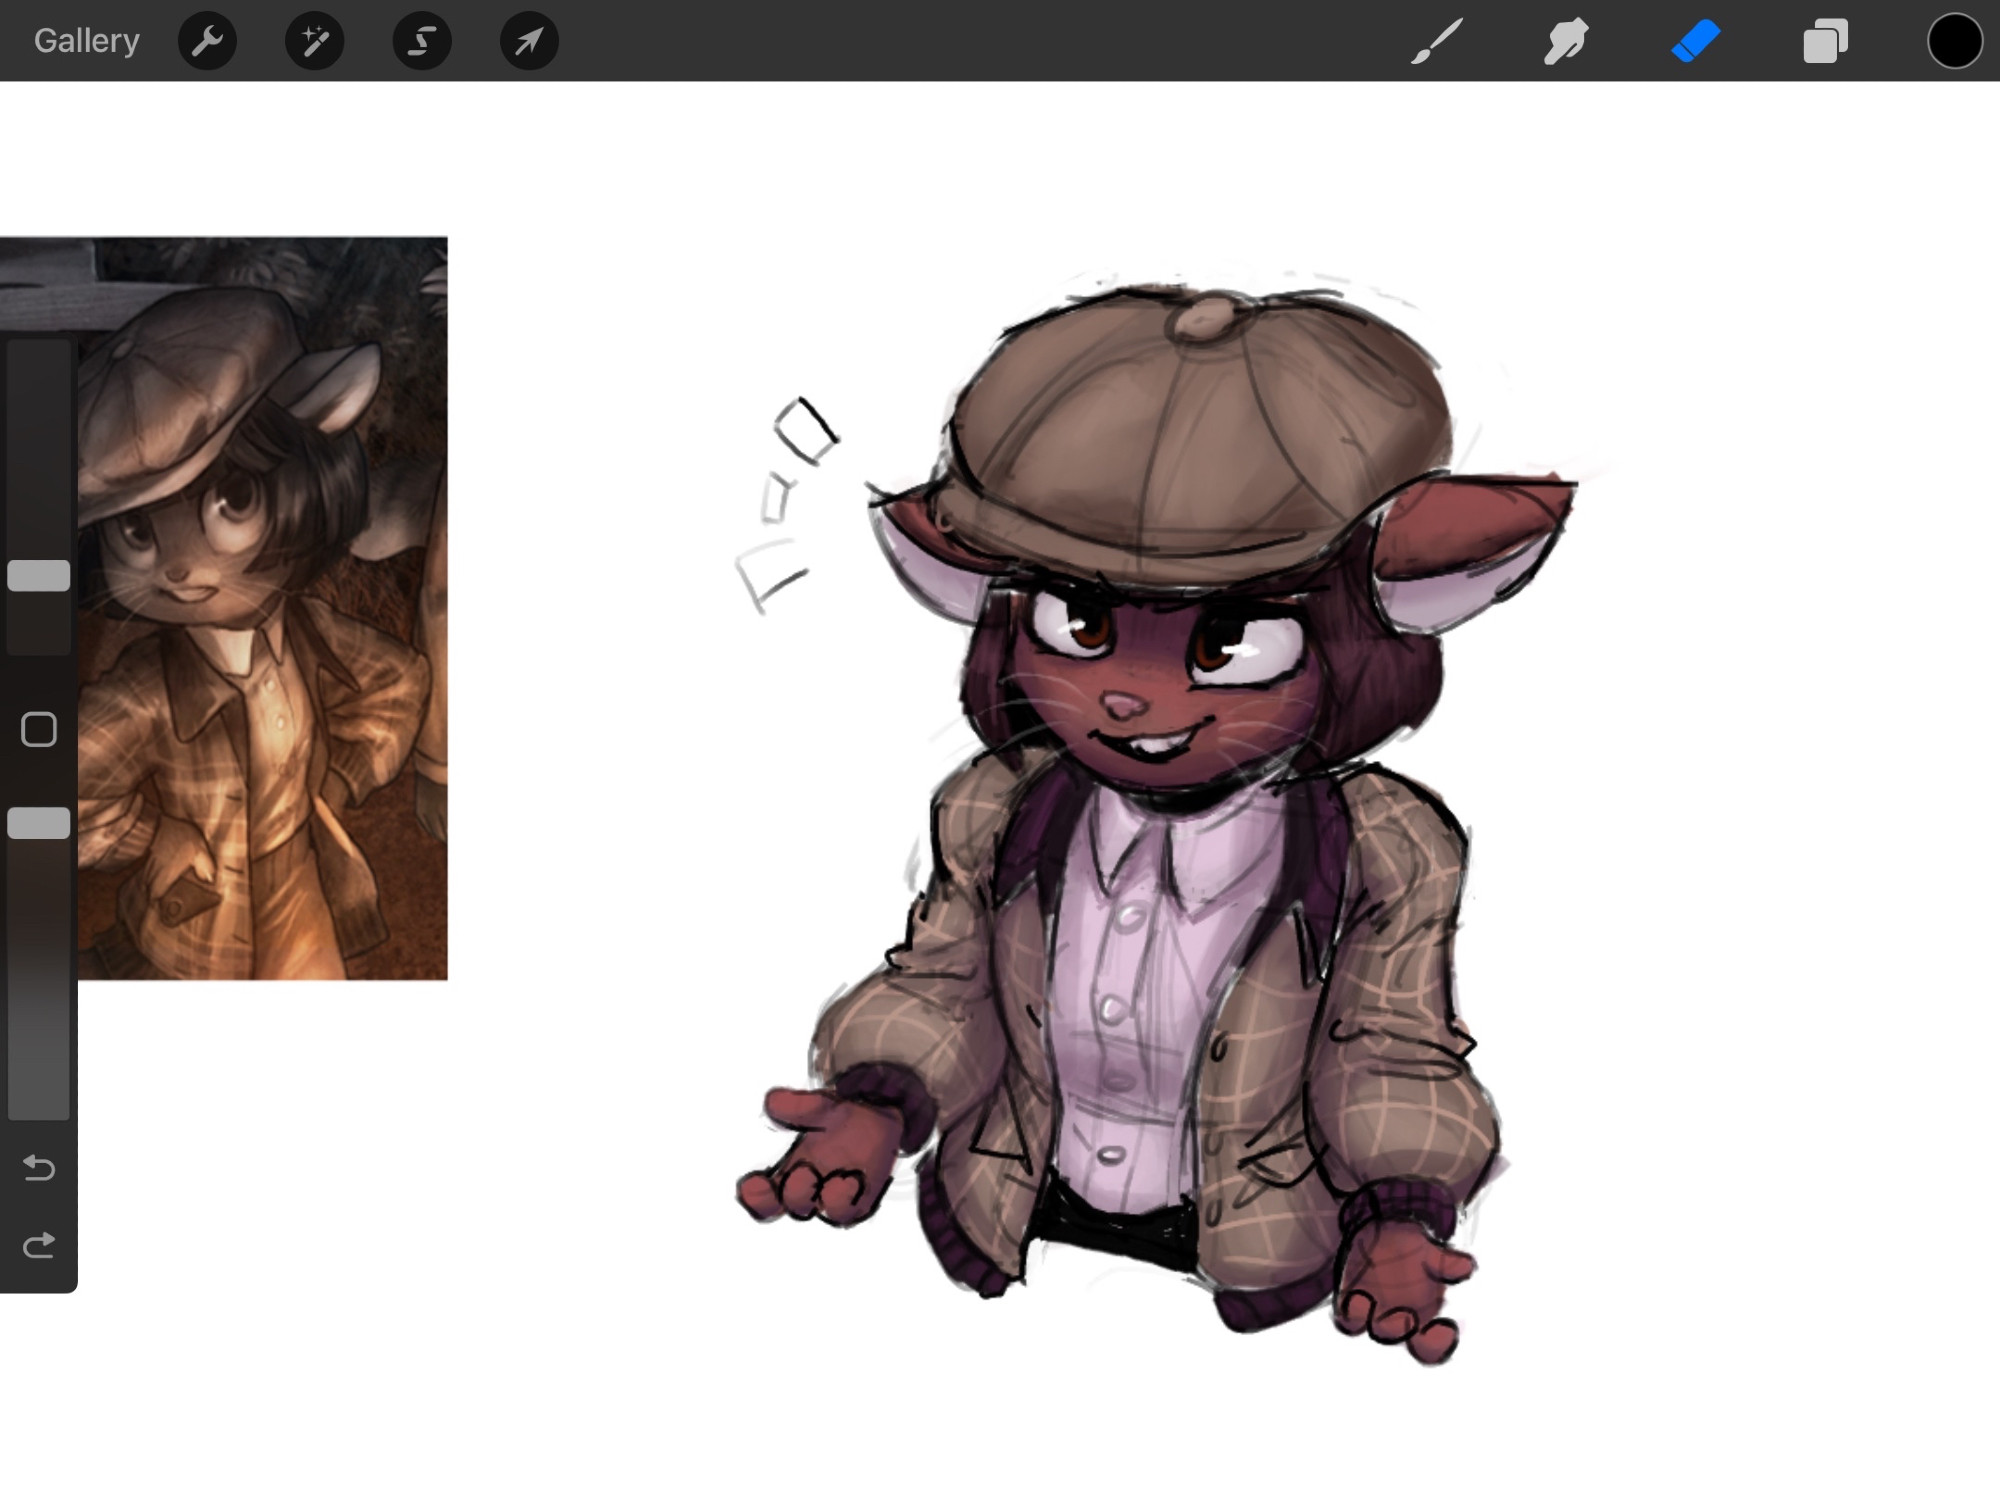Screen dimensions: 2000x1500
Task: Select the Paint brush tool
Action: coord(1437,41)
